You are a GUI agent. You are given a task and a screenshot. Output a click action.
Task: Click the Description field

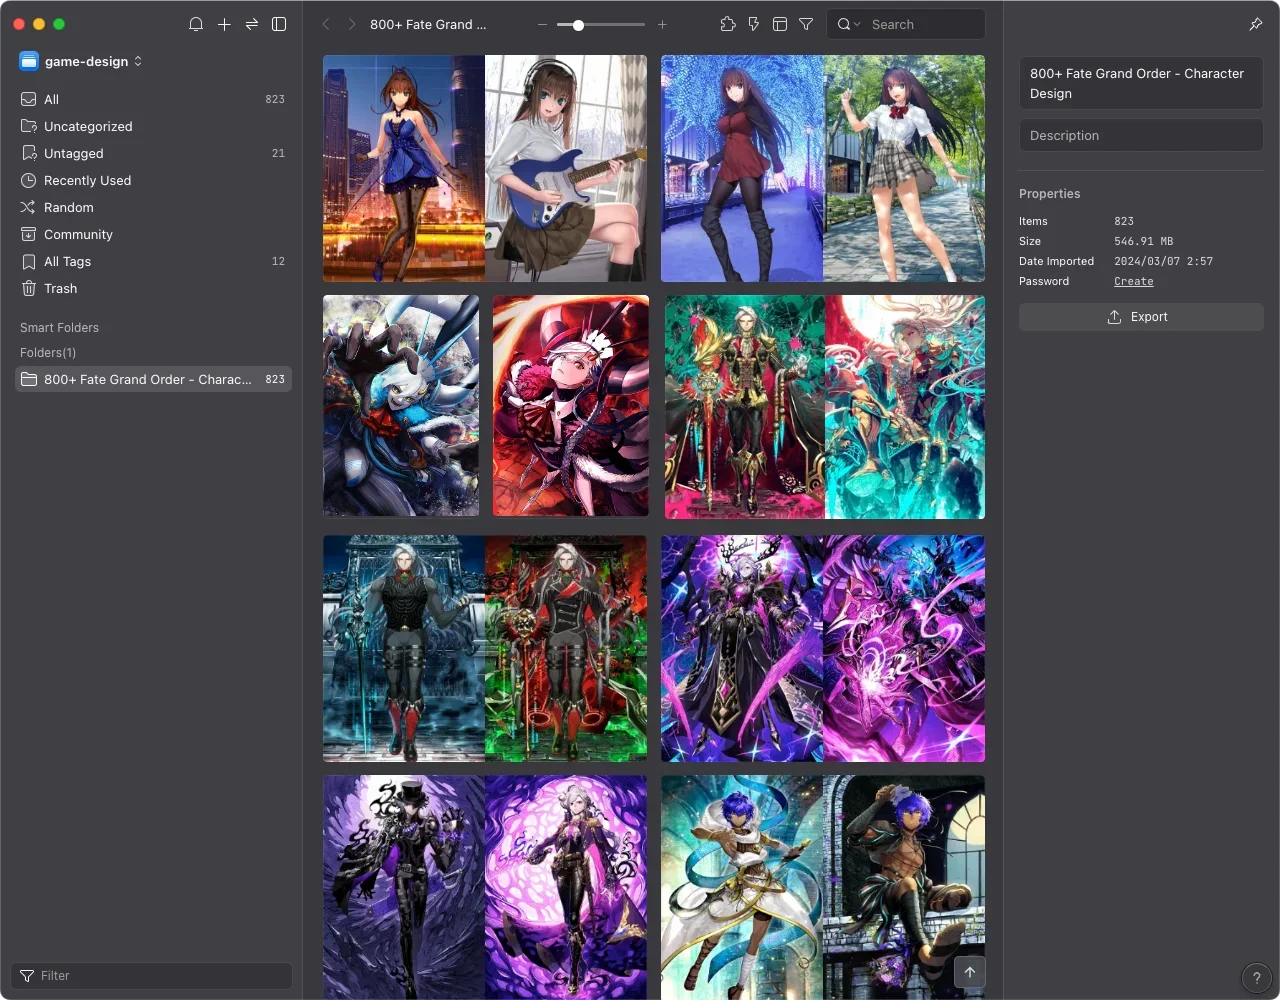click(x=1141, y=135)
